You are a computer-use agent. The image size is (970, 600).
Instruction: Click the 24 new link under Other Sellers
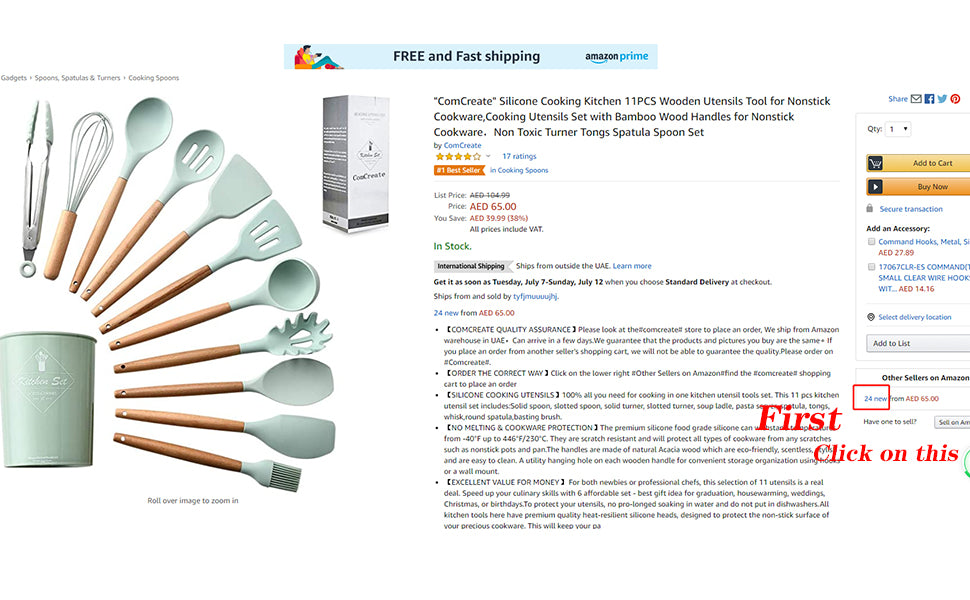(x=875, y=399)
